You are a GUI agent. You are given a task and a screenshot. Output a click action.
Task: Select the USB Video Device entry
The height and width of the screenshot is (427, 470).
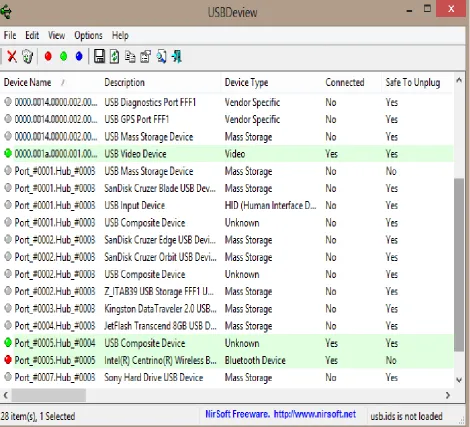click(227, 154)
